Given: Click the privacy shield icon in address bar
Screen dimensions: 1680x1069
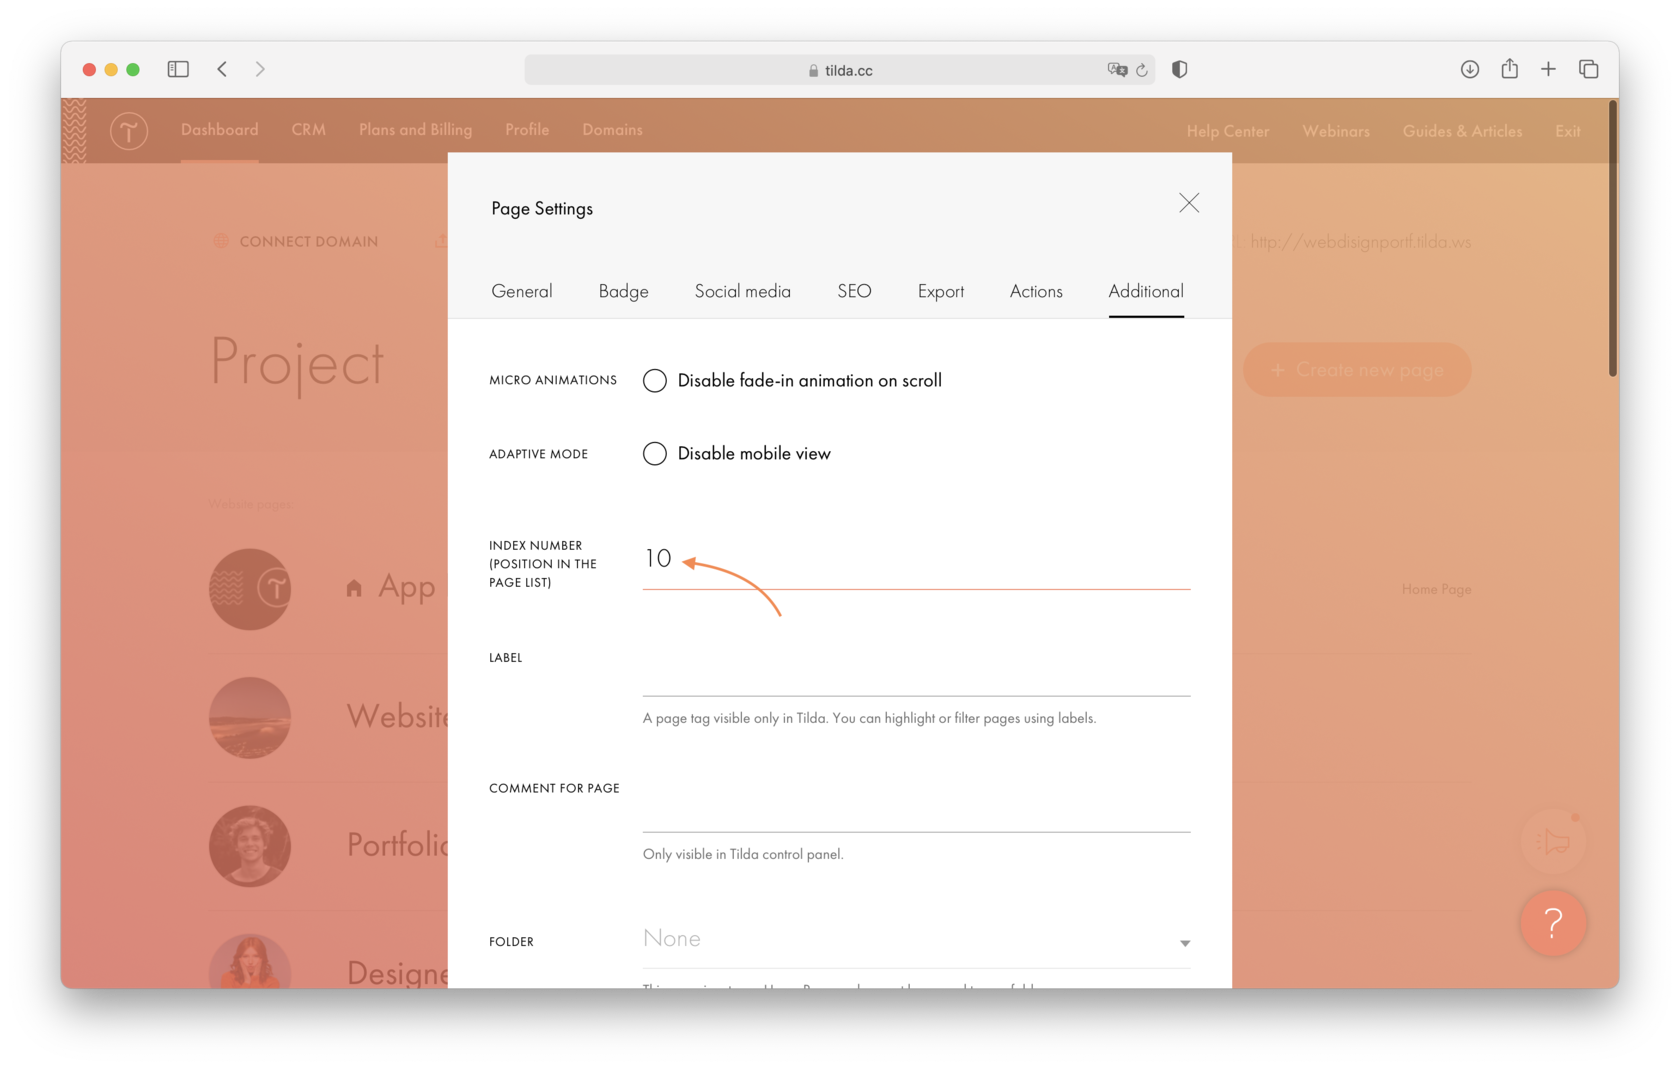Looking at the screenshot, I should click(x=1179, y=69).
